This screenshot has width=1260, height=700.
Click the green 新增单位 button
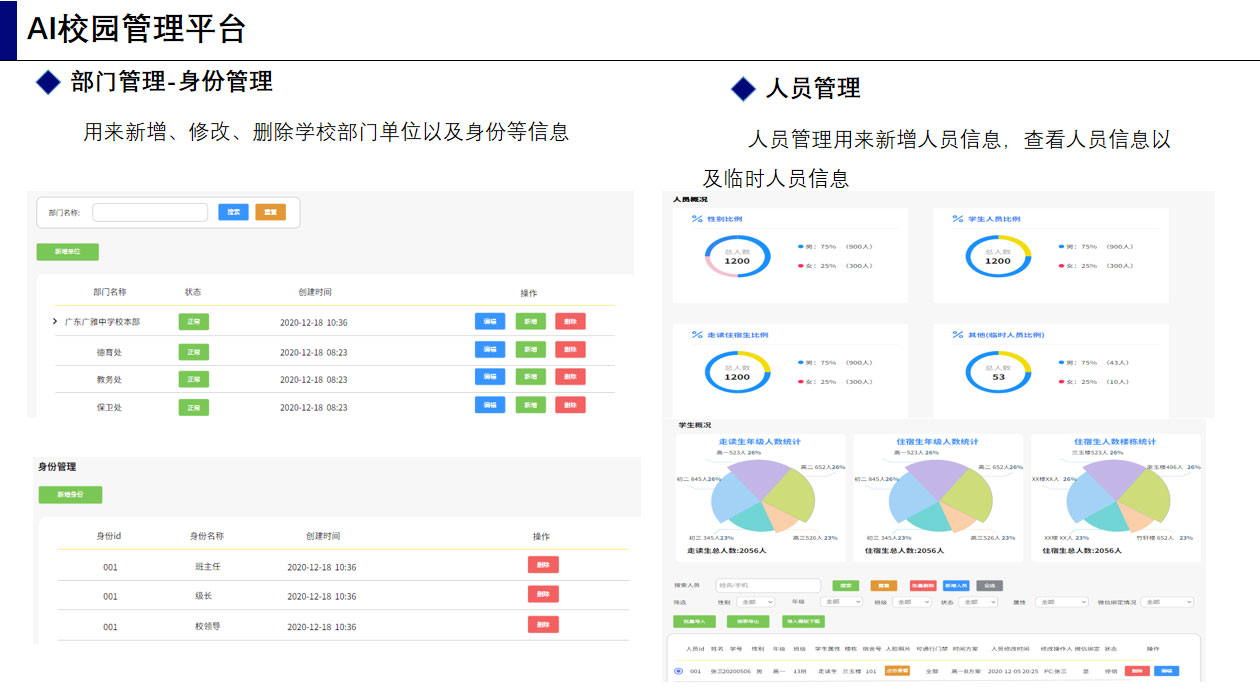[68, 252]
